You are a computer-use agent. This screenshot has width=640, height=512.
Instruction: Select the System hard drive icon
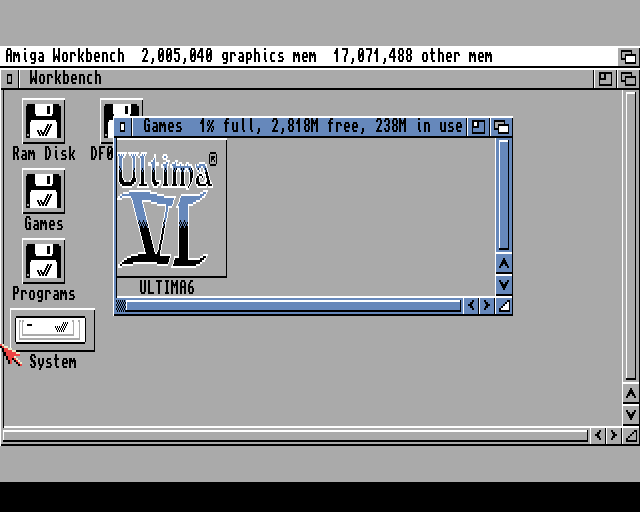pyautogui.click(x=53, y=329)
